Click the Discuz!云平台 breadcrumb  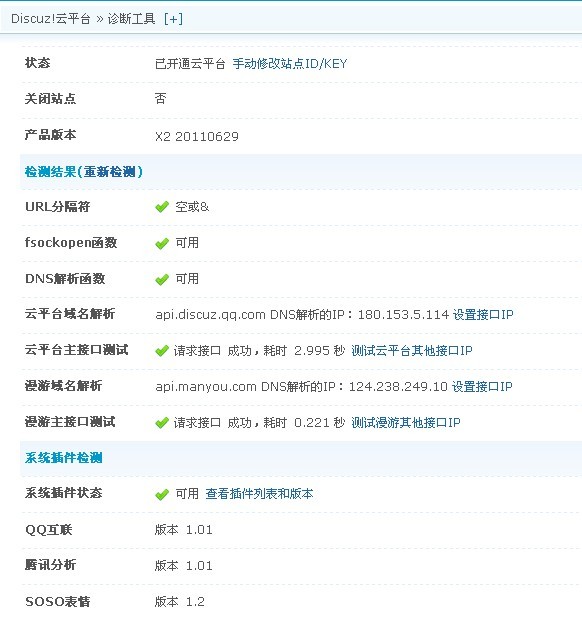coord(50,19)
